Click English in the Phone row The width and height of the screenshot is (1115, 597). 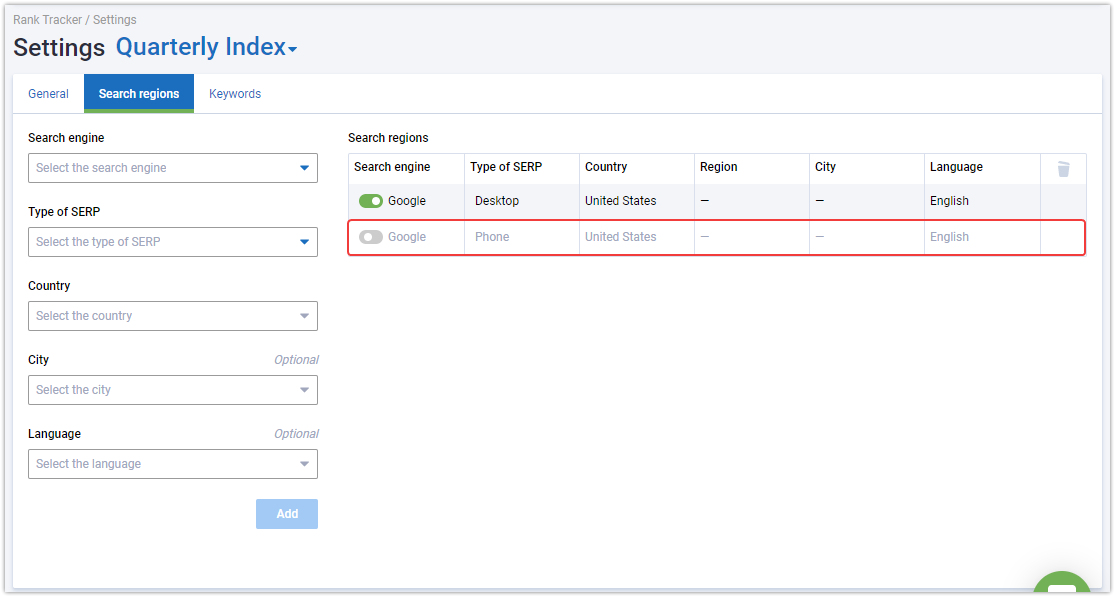coord(949,237)
